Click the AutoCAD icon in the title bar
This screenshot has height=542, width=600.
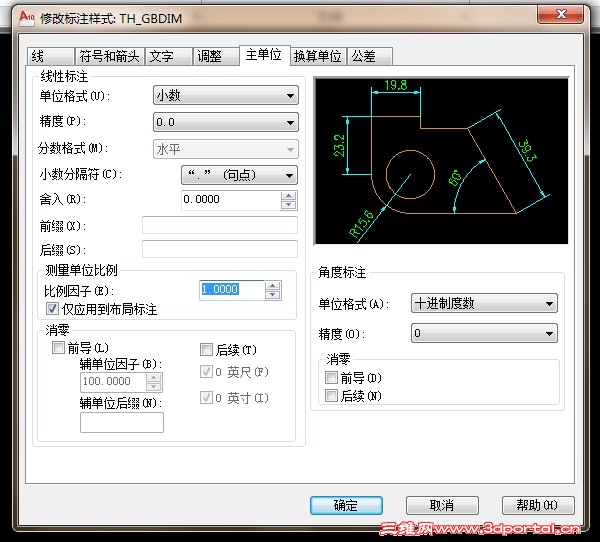[x=27, y=18]
